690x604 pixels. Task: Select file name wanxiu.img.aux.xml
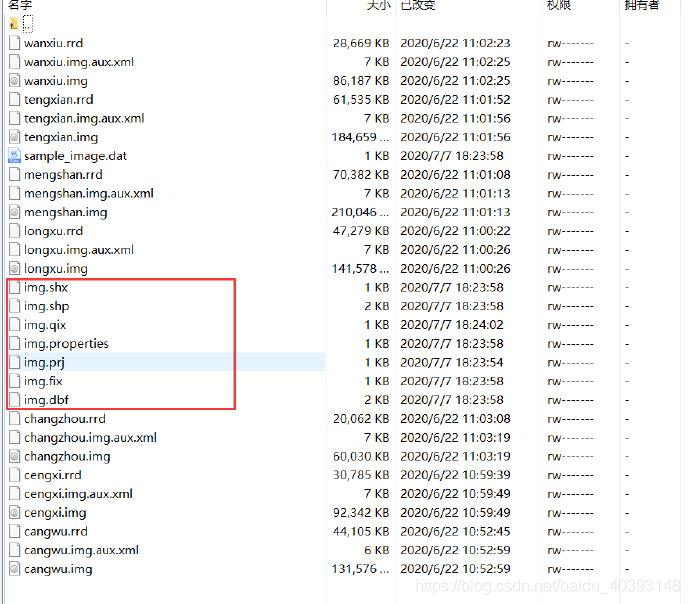pyautogui.click(x=79, y=62)
